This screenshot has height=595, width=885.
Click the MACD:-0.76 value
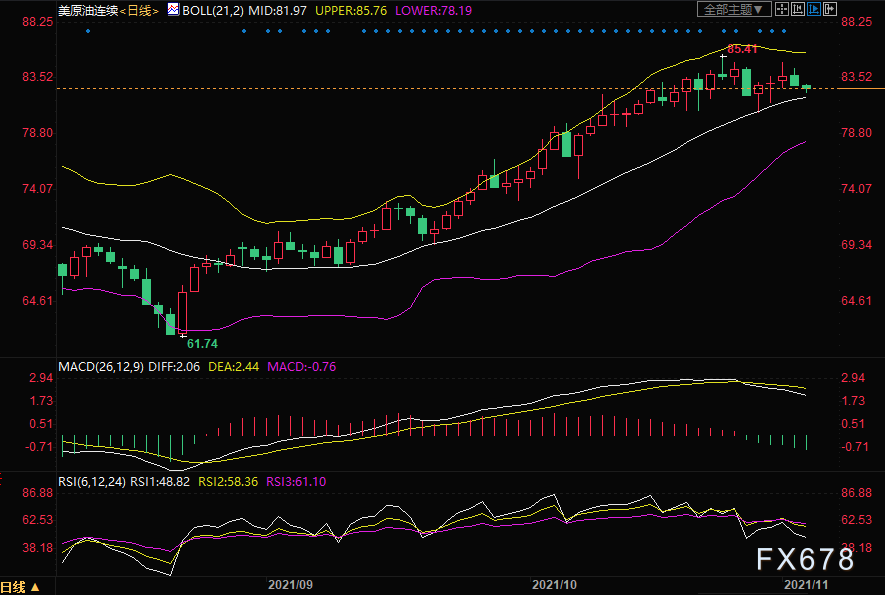coord(301,367)
